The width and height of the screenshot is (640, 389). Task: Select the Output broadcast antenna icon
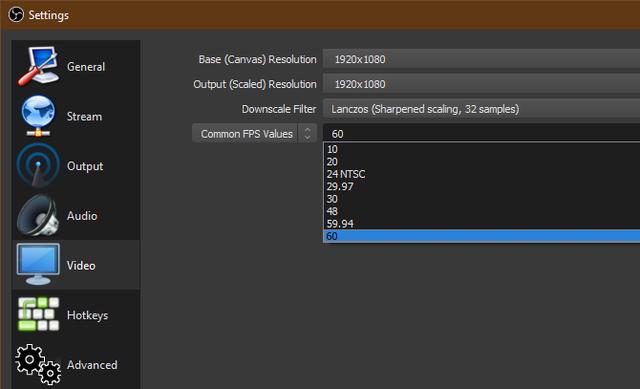pyautogui.click(x=38, y=166)
